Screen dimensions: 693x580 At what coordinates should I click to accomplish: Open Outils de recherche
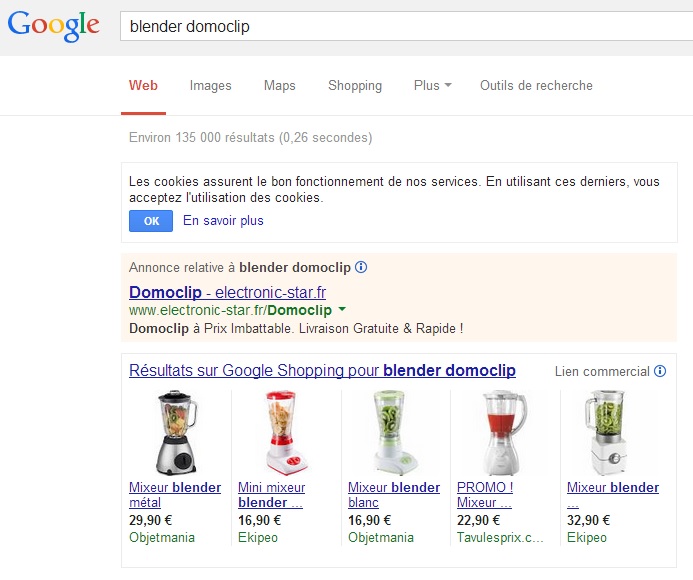point(536,85)
